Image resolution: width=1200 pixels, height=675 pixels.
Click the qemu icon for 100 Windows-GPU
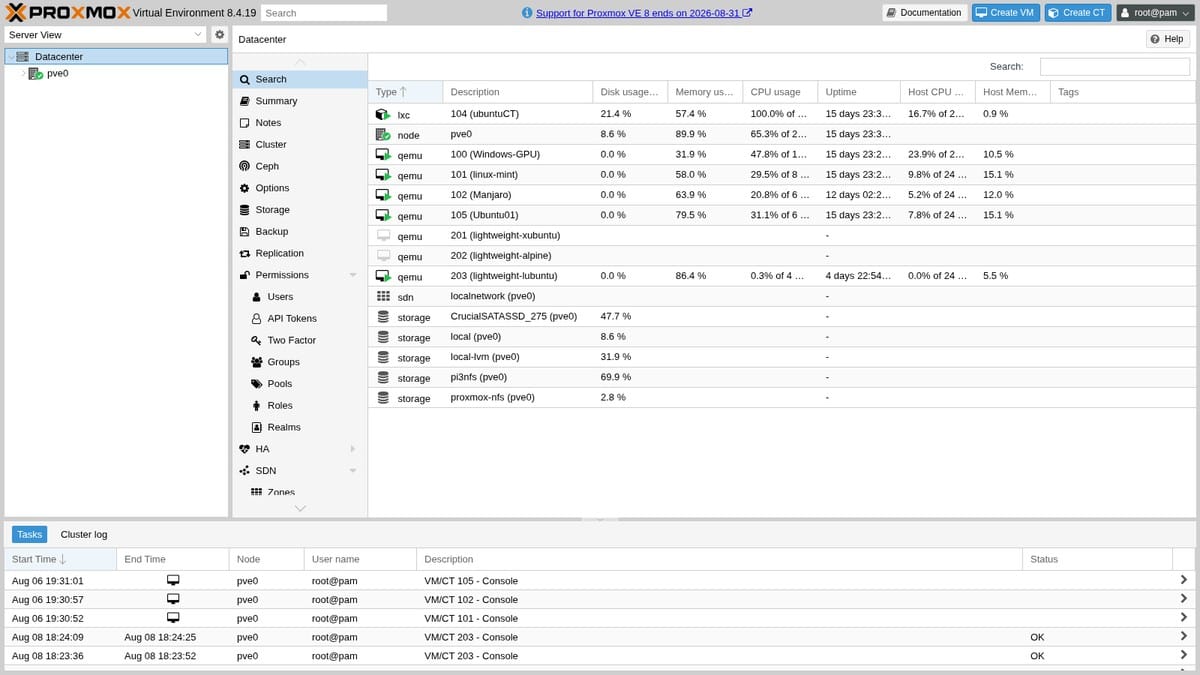pos(383,155)
